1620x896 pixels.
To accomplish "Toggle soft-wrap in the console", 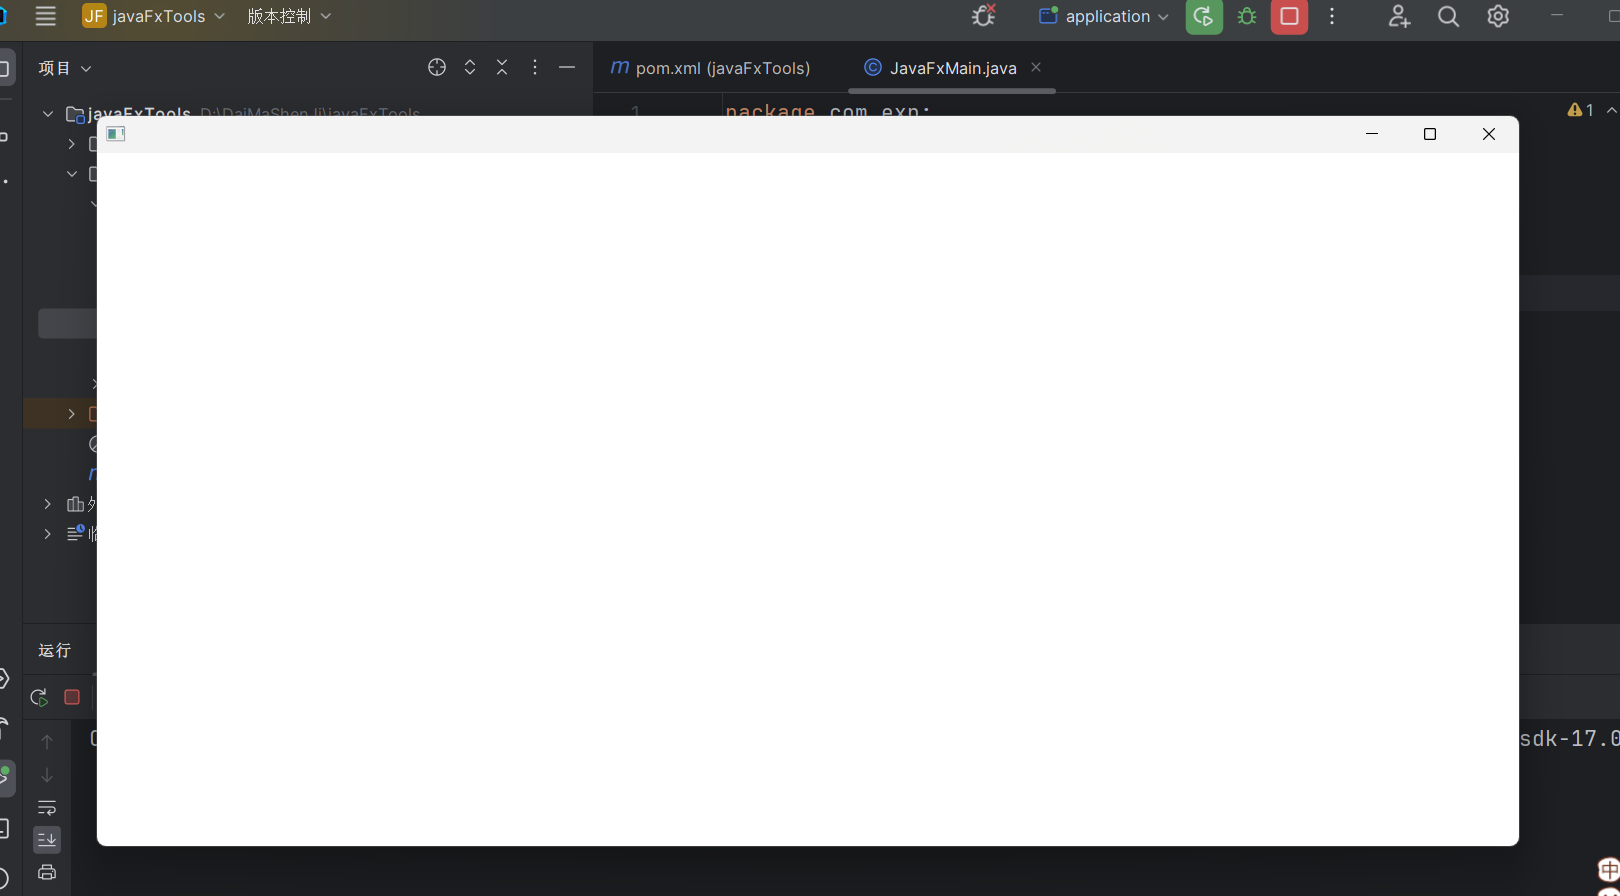I will [47, 807].
